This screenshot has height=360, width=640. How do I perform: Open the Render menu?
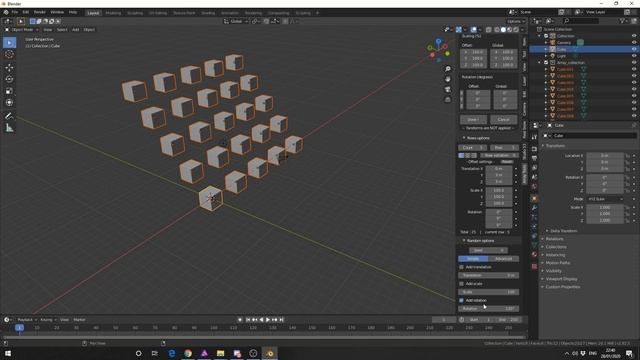40,12
